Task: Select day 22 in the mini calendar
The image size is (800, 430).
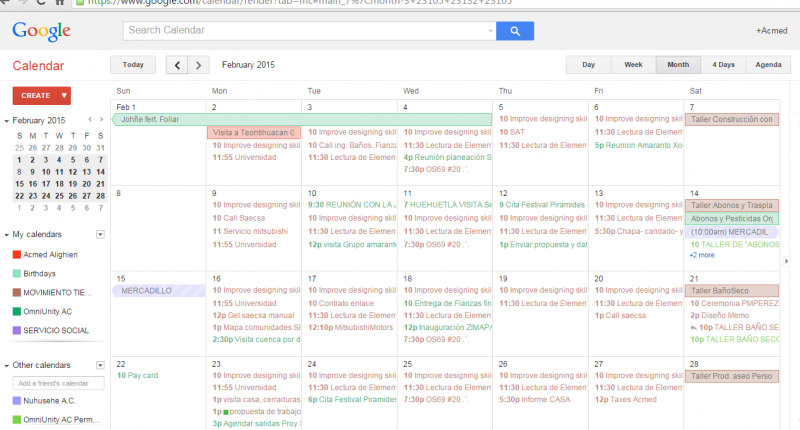Action: (19, 196)
